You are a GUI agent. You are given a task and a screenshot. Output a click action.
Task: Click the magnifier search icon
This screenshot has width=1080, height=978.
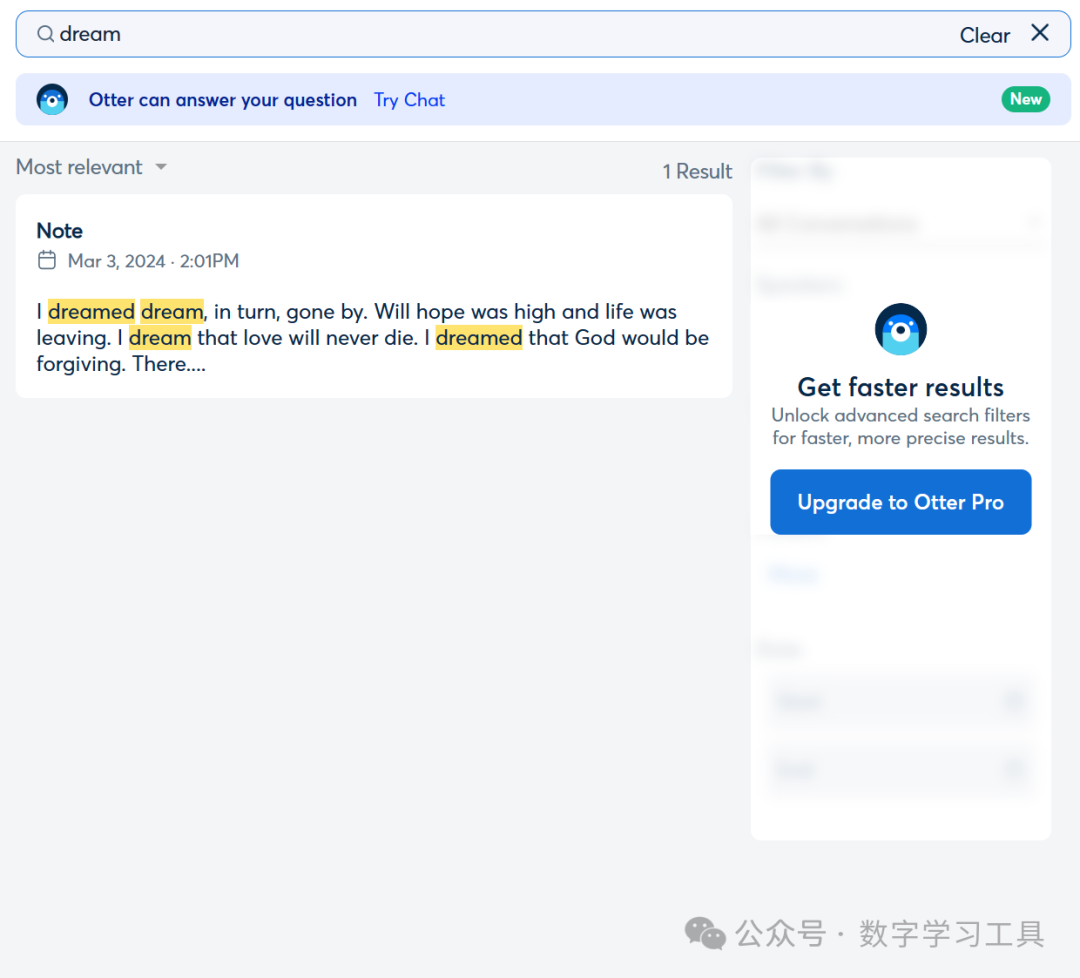tap(45, 34)
